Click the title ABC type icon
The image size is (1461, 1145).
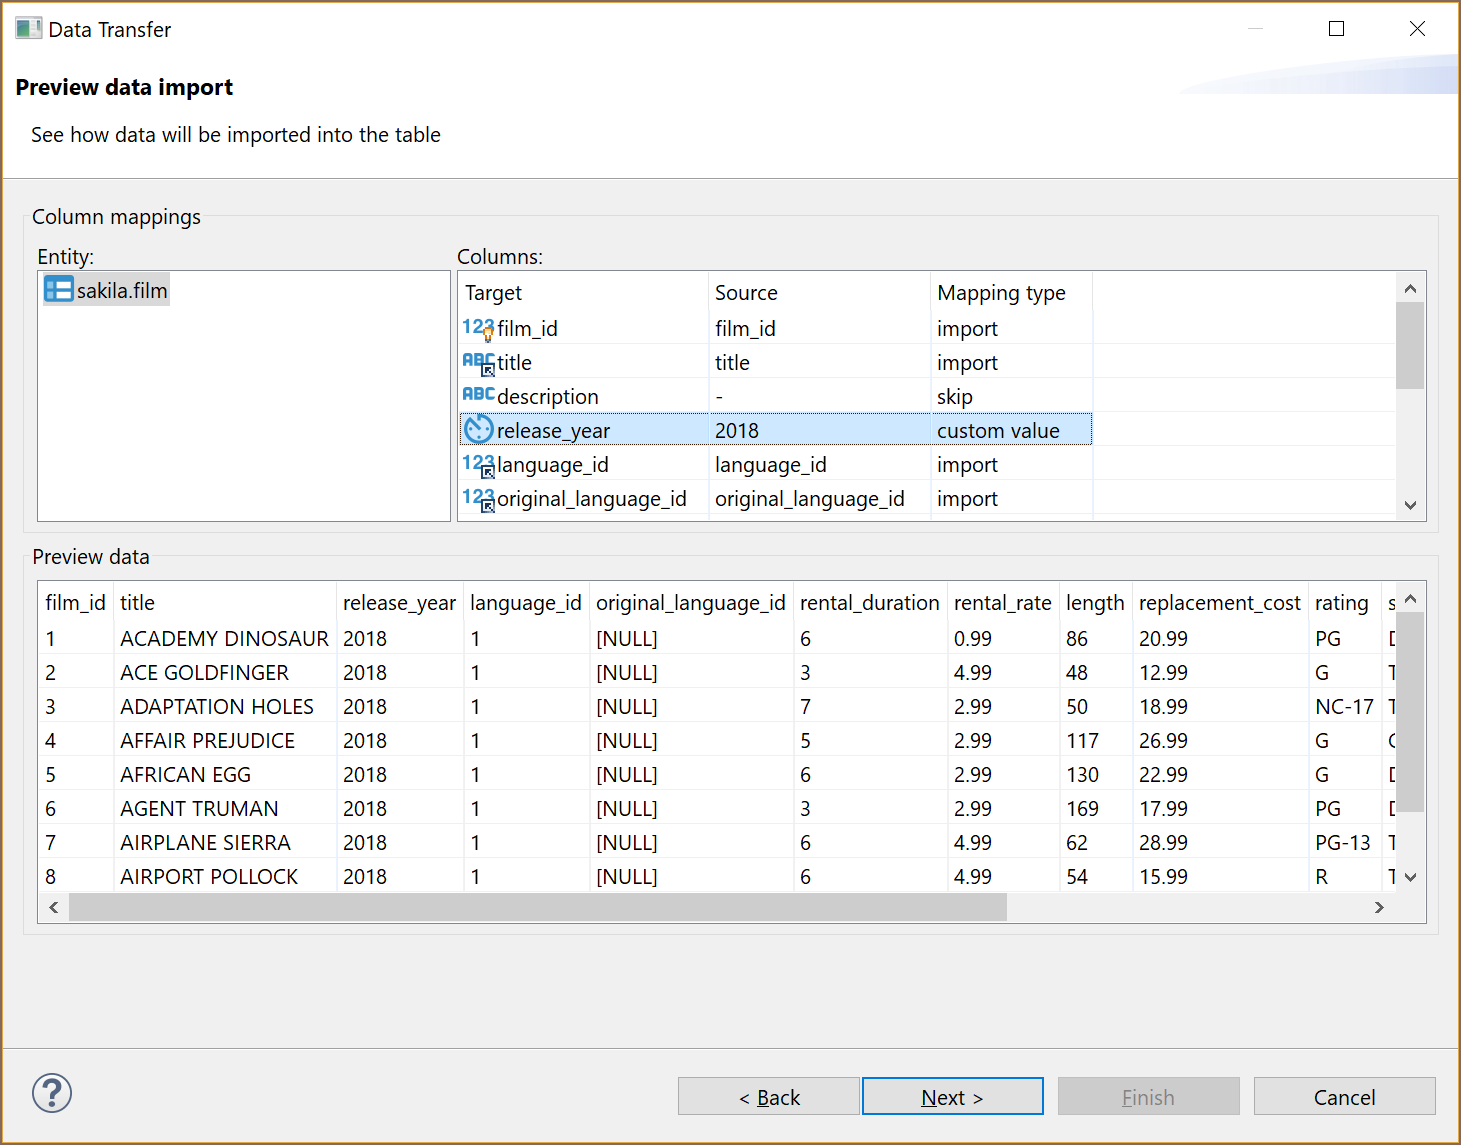click(478, 363)
